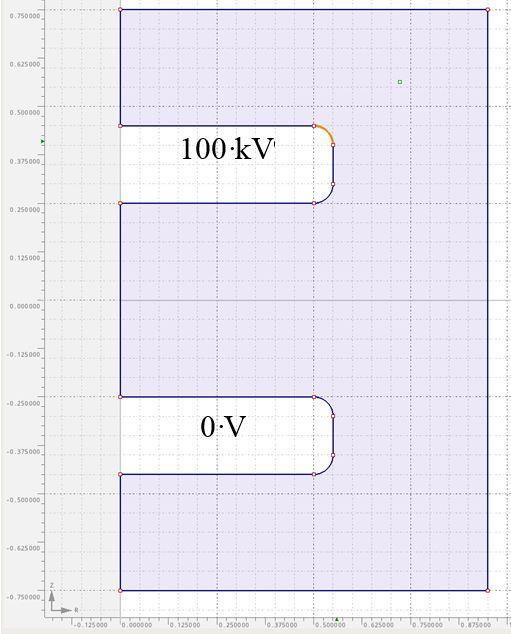Image resolution: width=511 pixels, height=634 pixels.
Task: Click vertical ruler label 0.375000
Action: point(25,161)
